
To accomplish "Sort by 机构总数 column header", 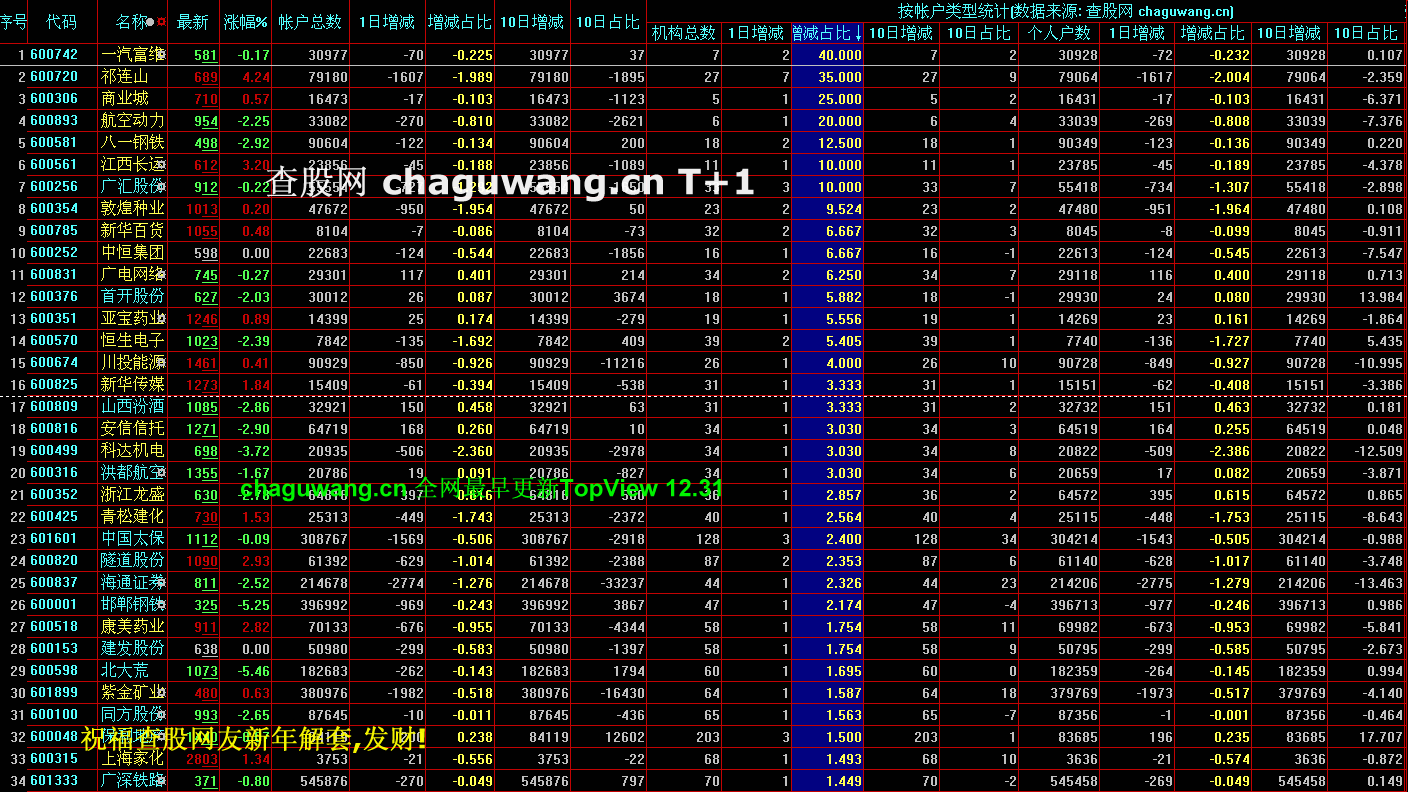I will tap(683, 34).
